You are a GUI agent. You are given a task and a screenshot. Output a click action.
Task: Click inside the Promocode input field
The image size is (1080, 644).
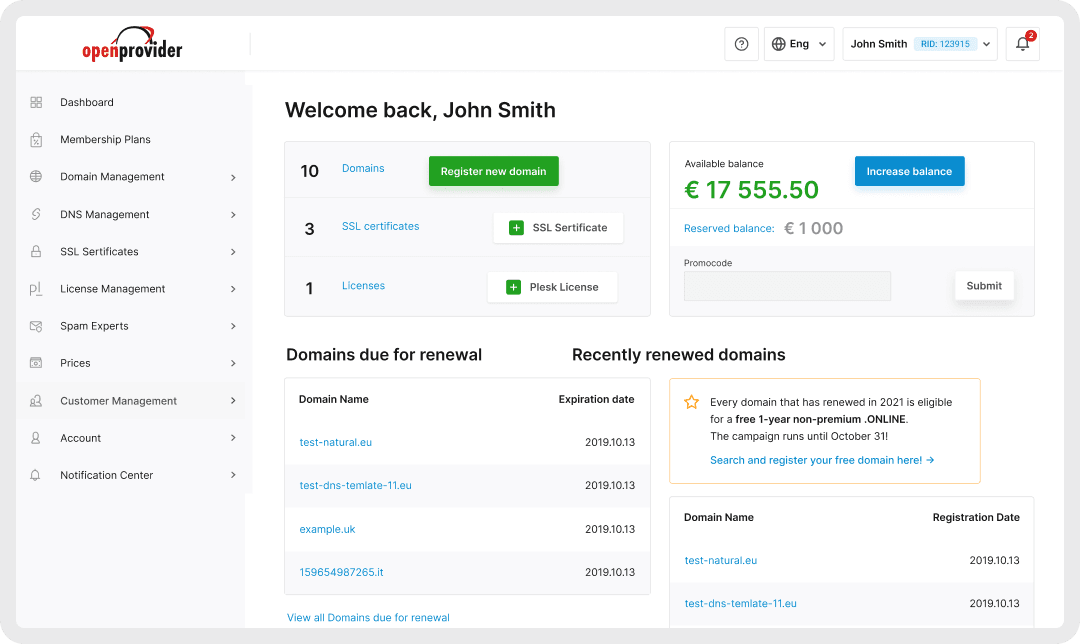[787, 285]
